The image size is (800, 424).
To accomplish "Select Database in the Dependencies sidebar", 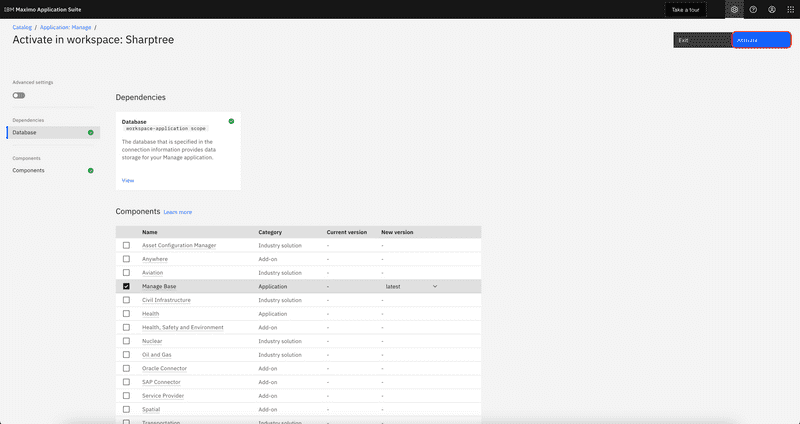I will (x=53, y=133).
